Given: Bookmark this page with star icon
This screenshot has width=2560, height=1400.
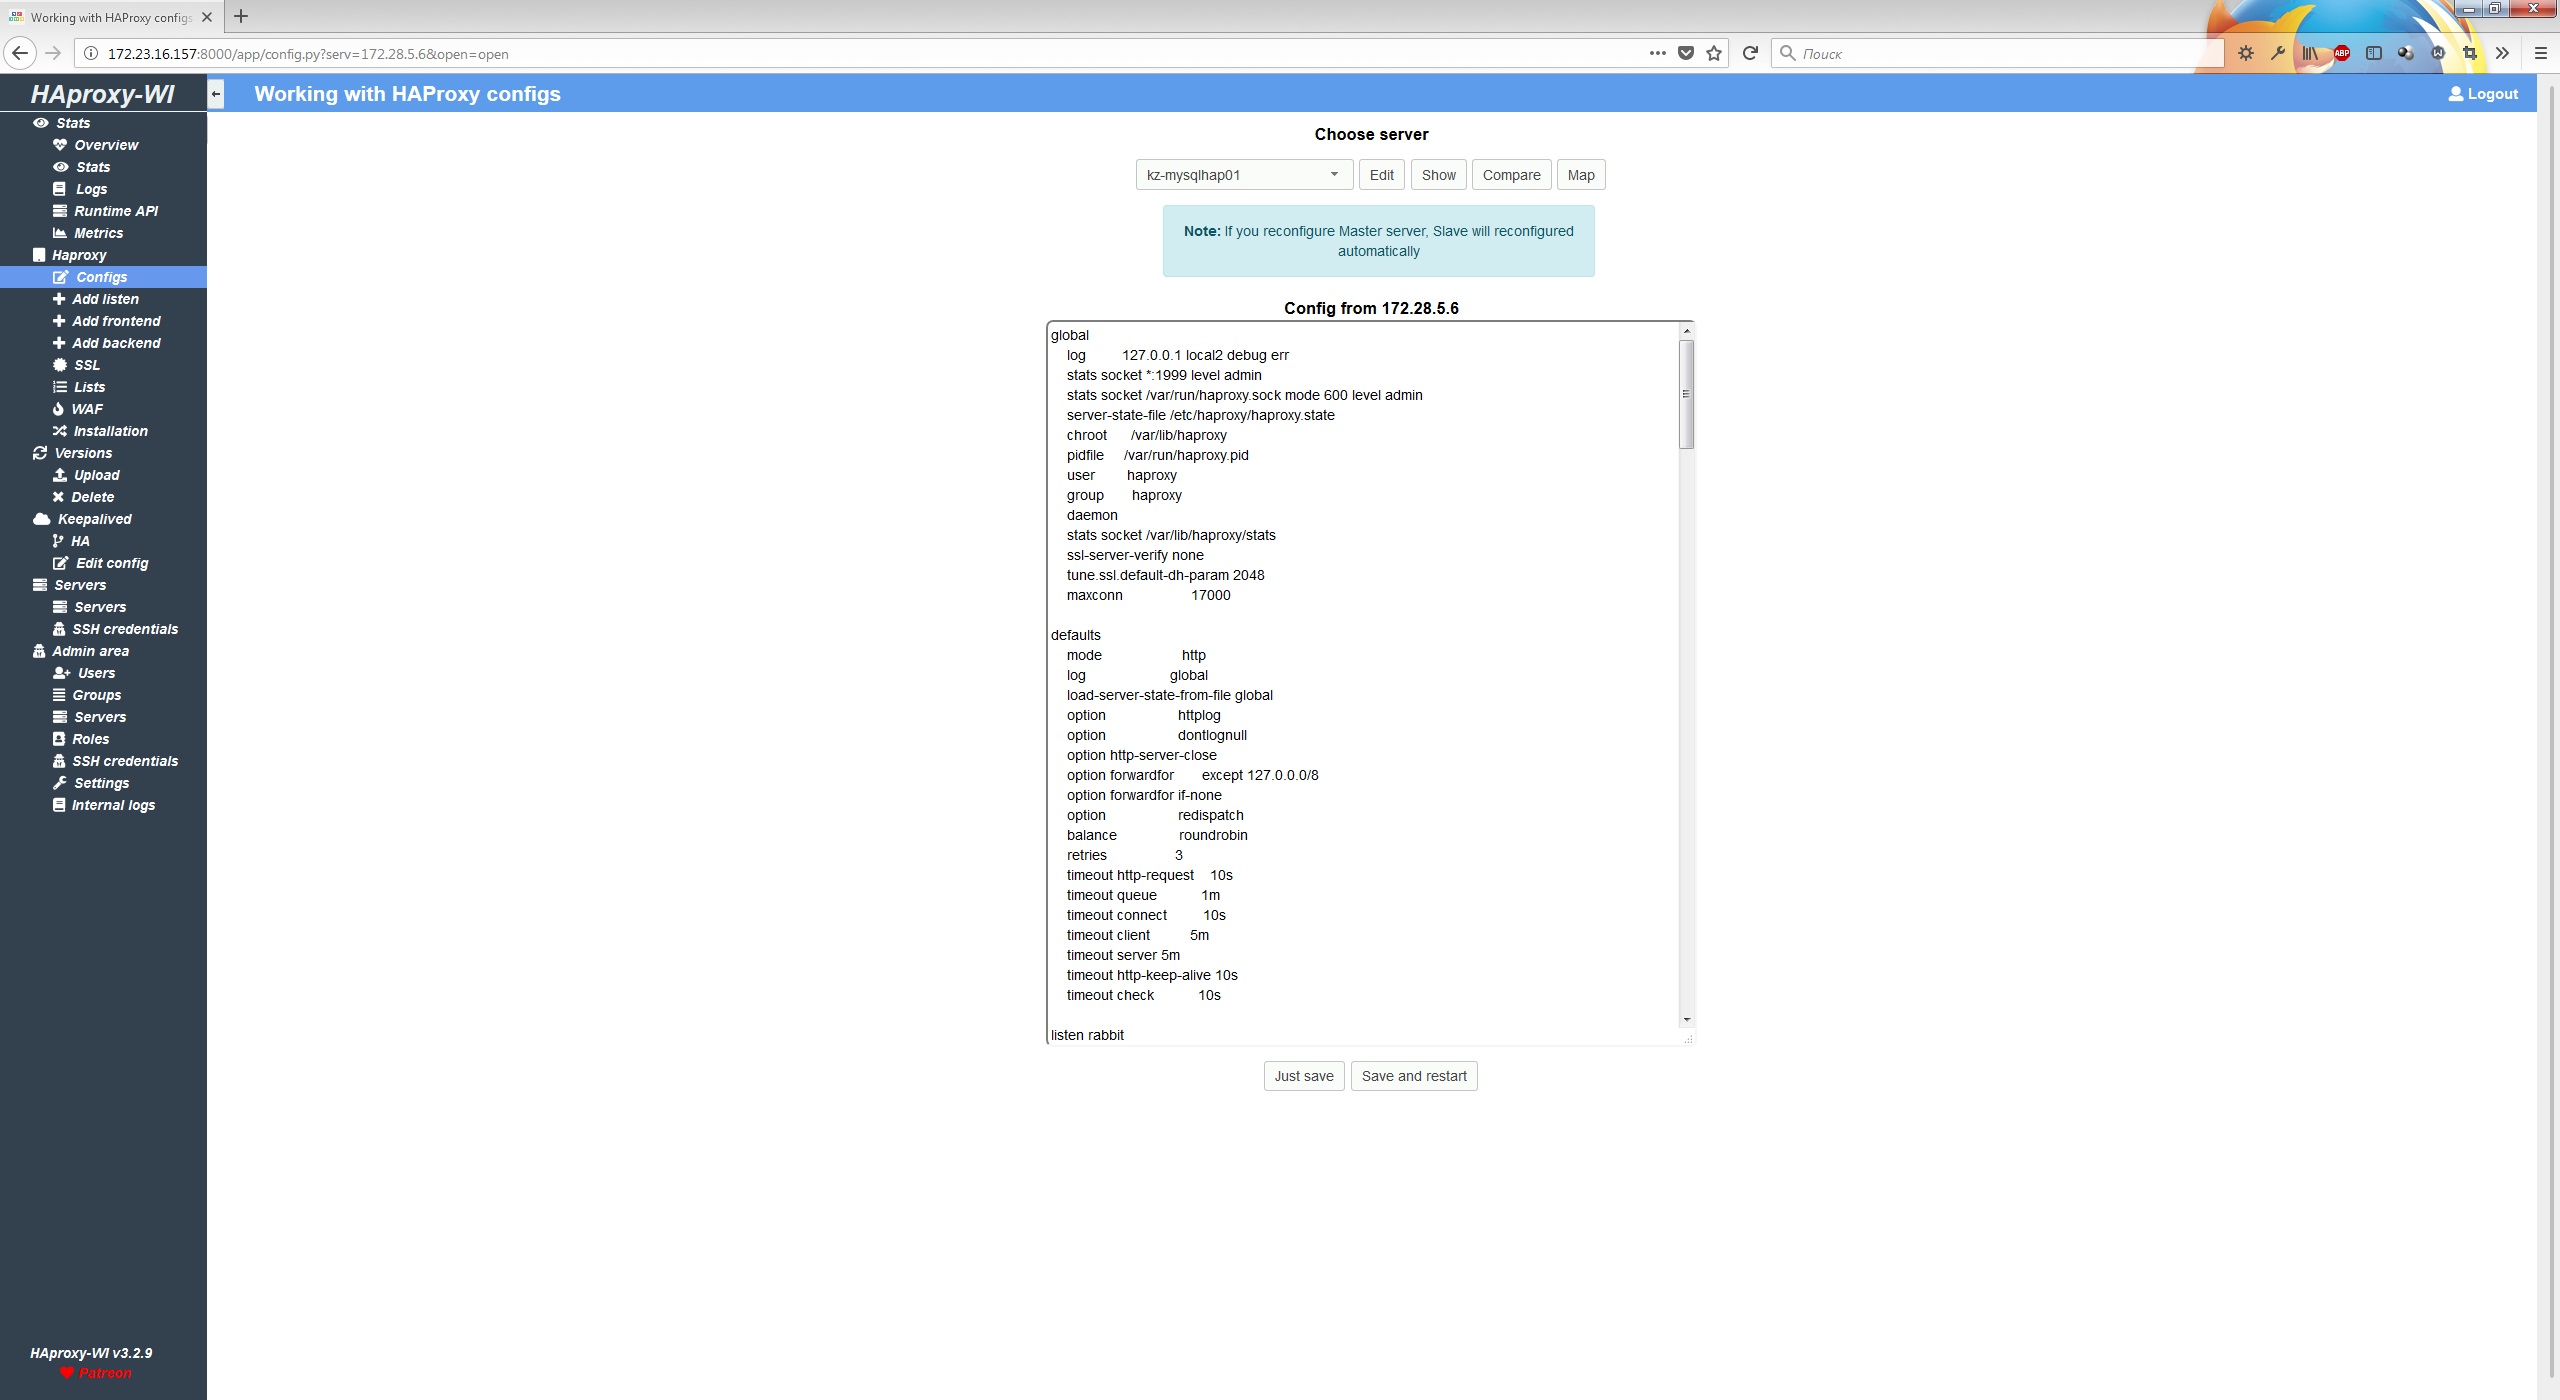Looking at the screenshot, I should tap(1714, 54).
